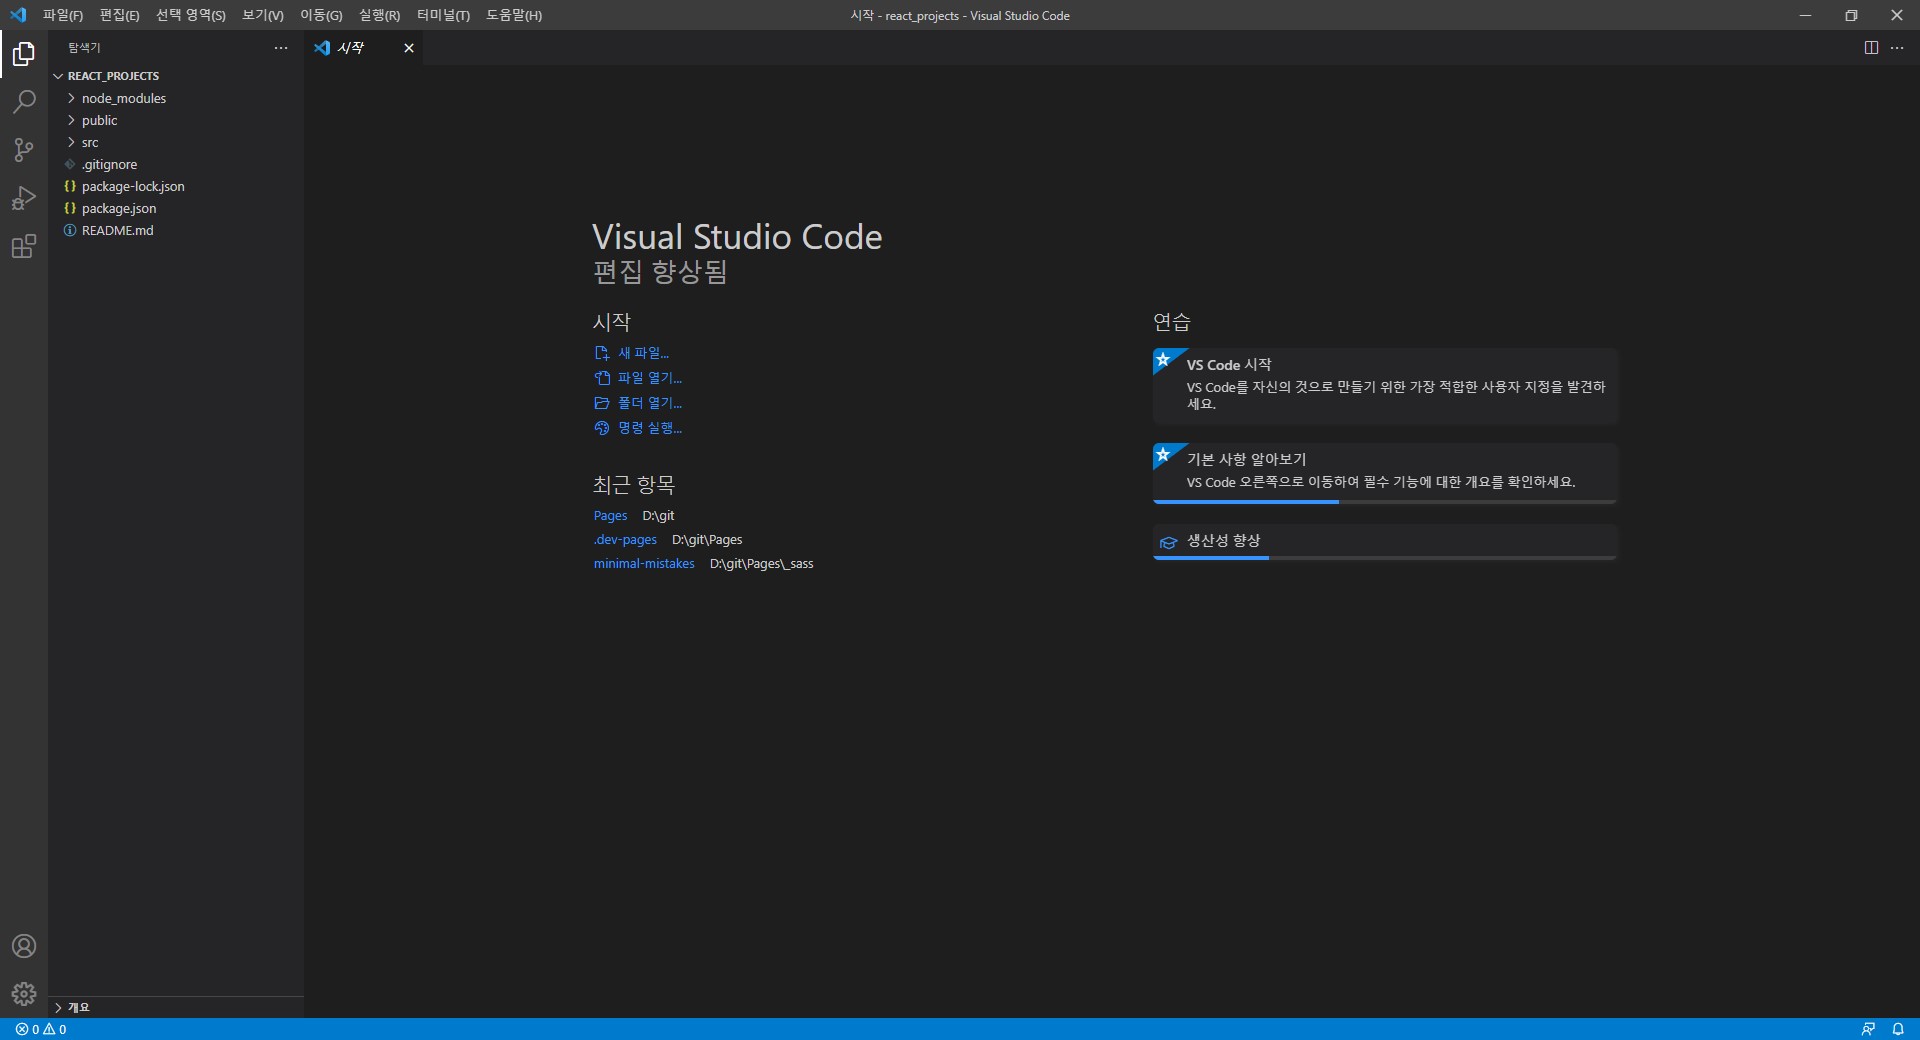Open the 편집(E) menu
The width and height of the screenshot is (1920, 1040).
point(119,15)
